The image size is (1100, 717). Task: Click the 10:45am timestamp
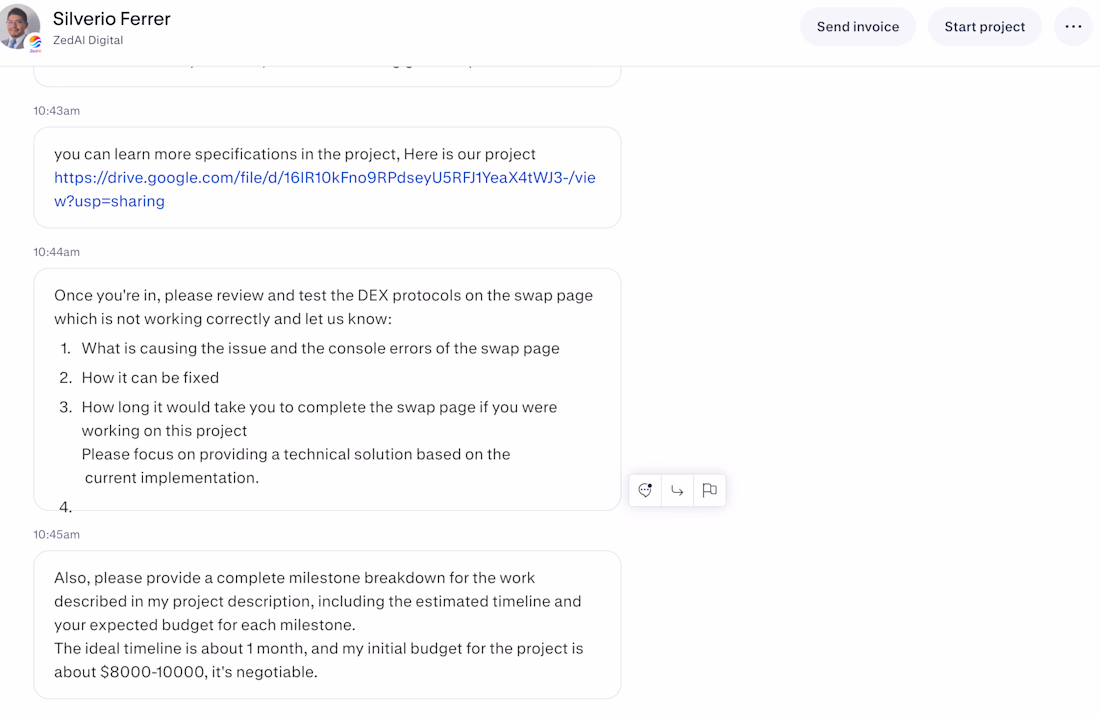[x=57, y=535]
